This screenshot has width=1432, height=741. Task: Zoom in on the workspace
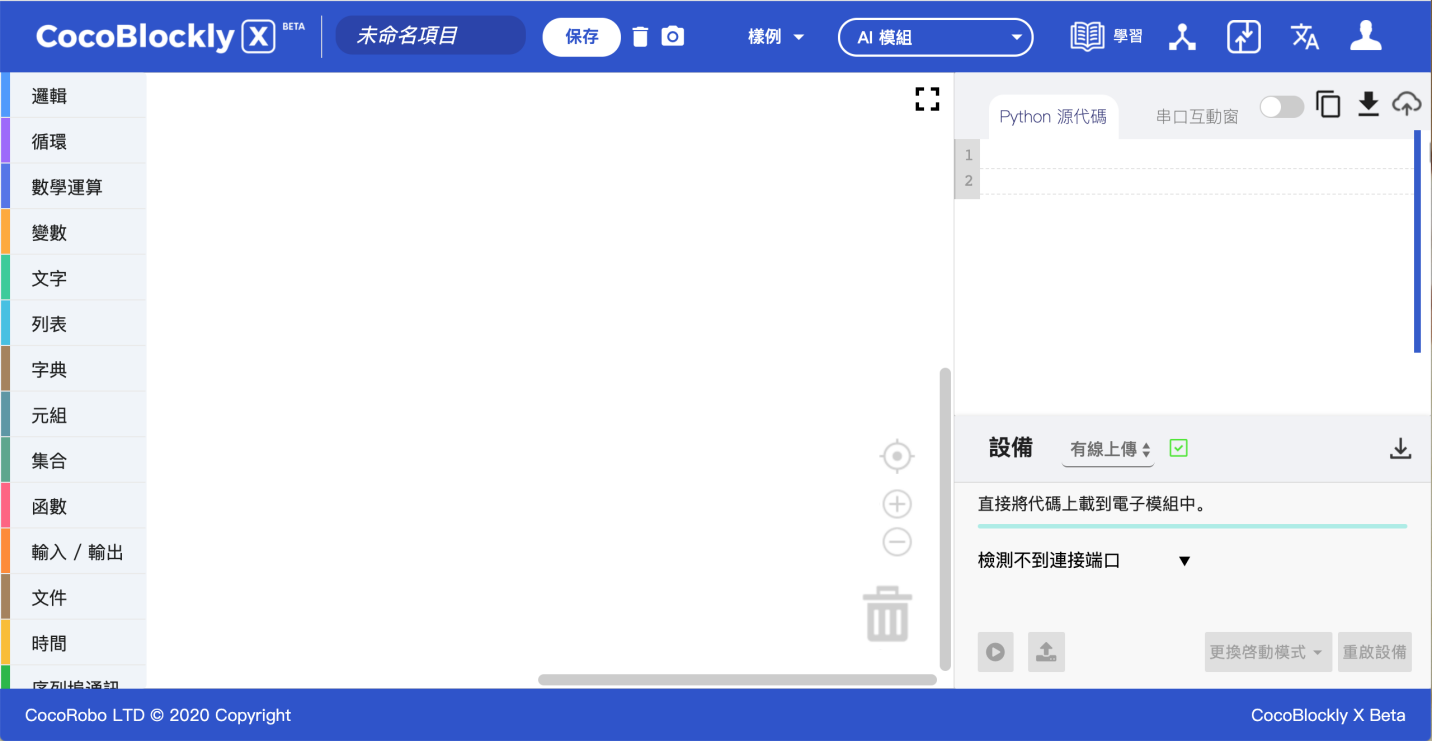897,504
